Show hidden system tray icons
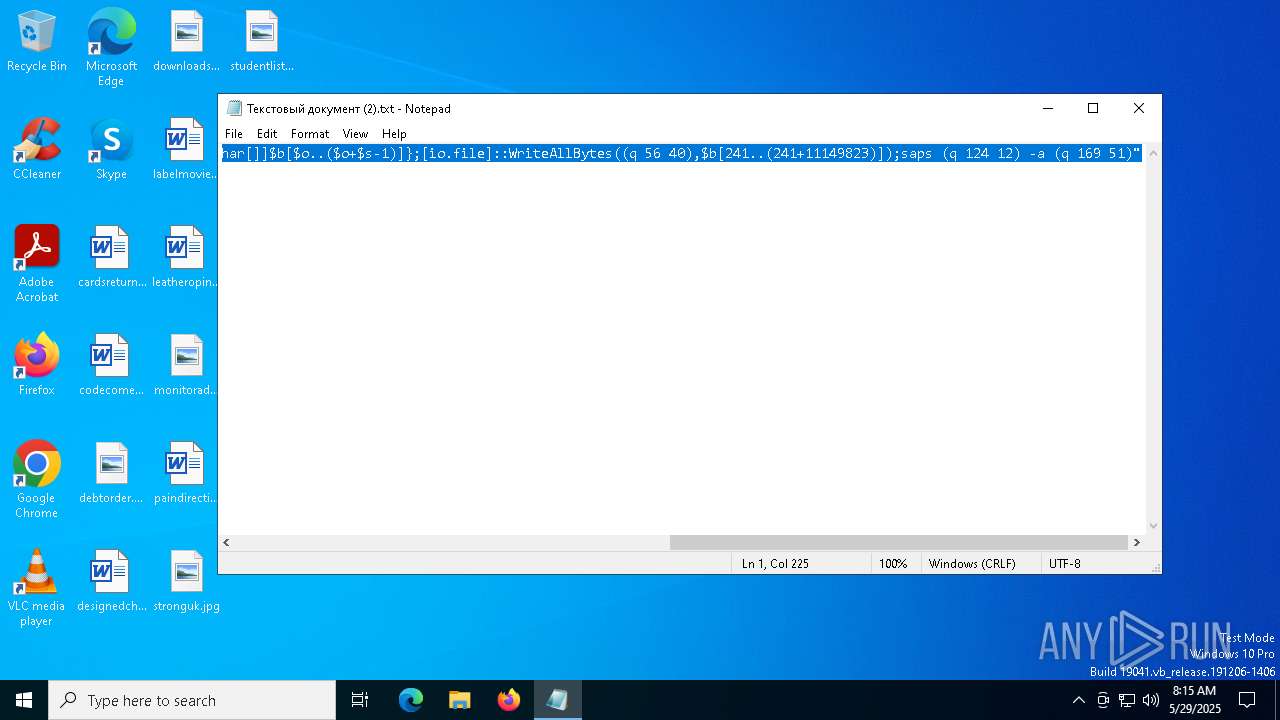The width and height of the screenshot is (1280, 720). coord(1078,700)
